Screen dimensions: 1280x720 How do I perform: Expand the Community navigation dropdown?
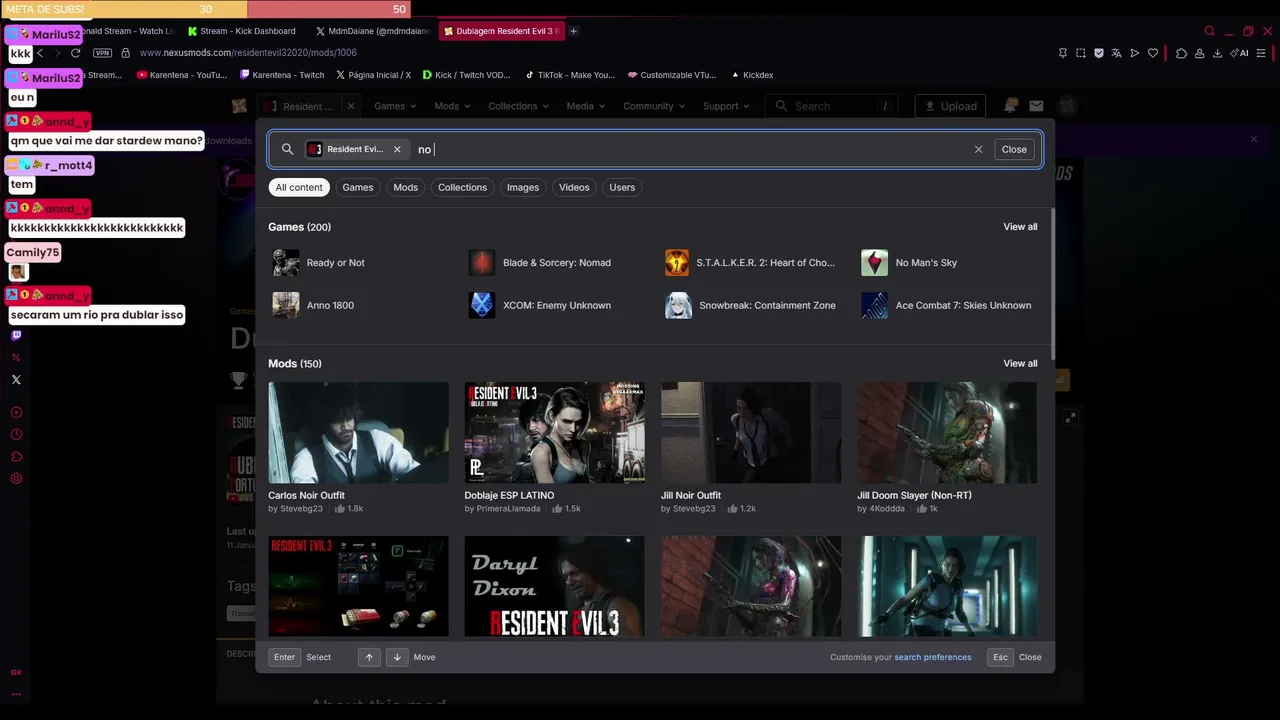[x=654, y=106]
